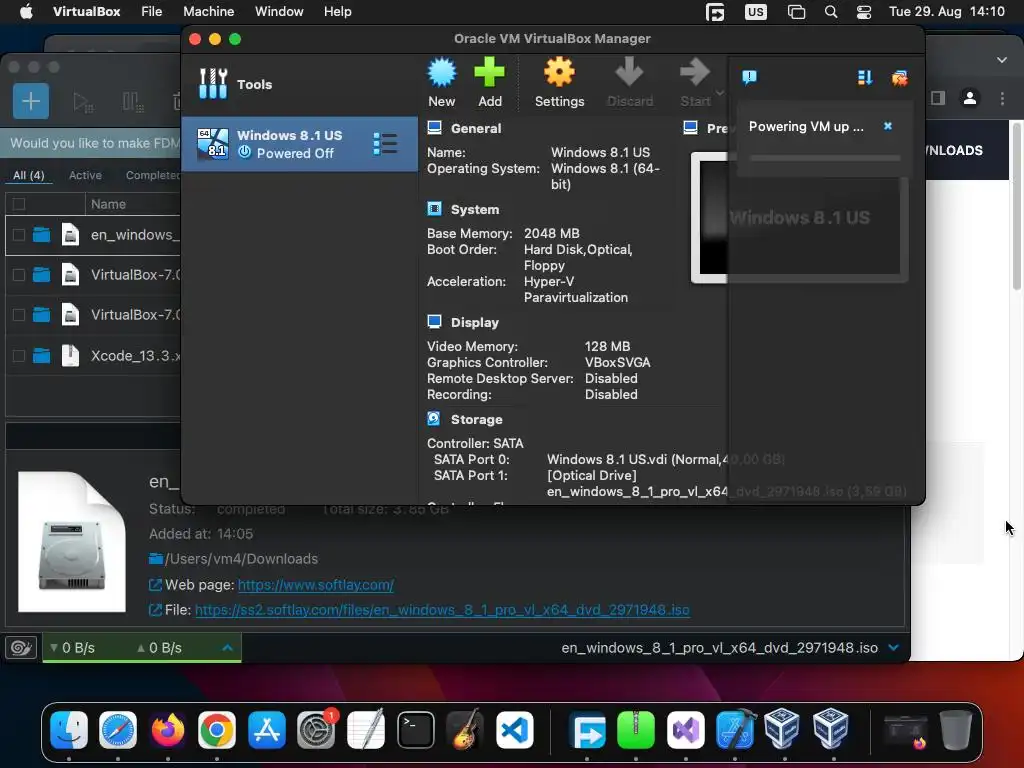Click the /Users/vm4/Downloads folder path
The width and height of the screenshot is (1024, 768).
241,558
